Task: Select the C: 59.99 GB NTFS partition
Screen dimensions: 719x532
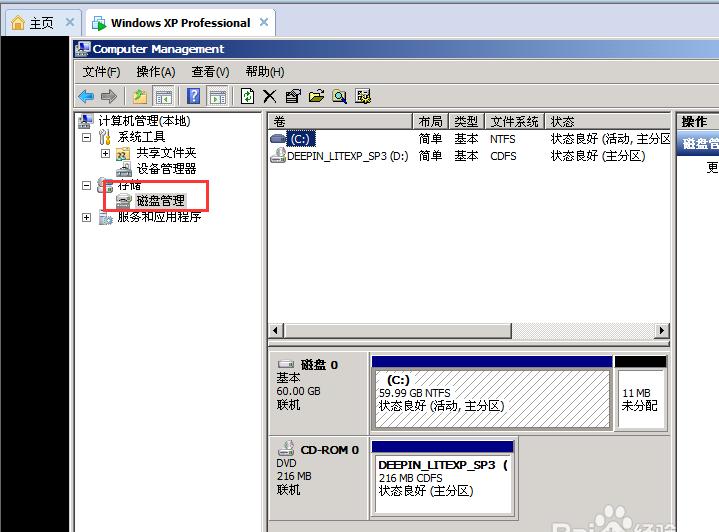Action: click(492, 393)
